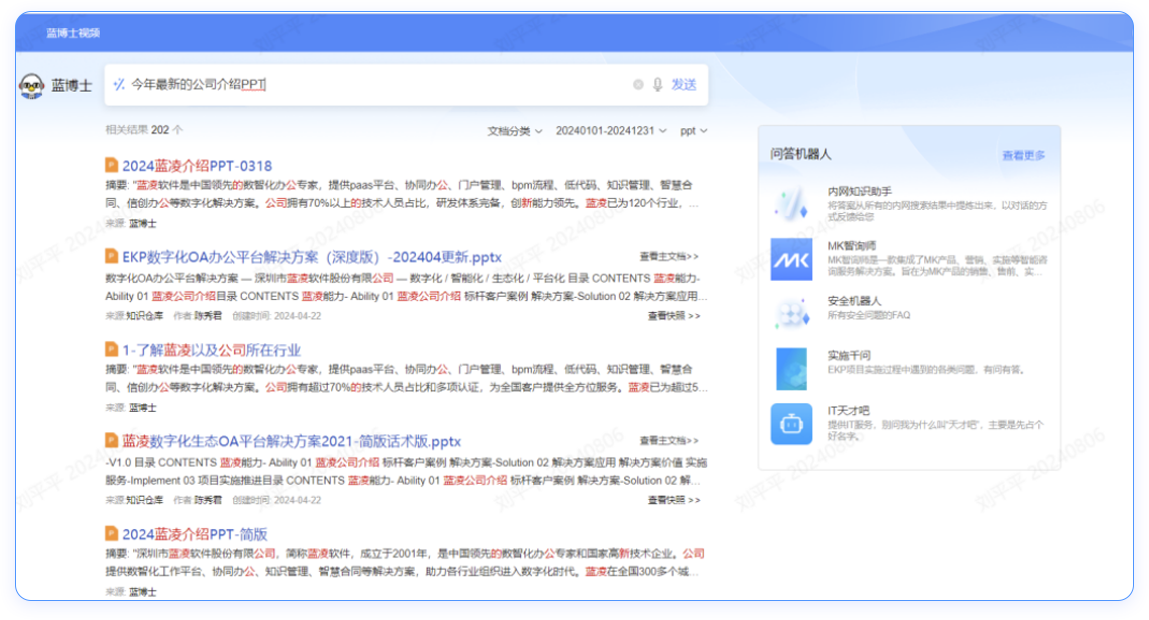This screenshot has width=1149, height=620.
Task: Click the sparkle AI icon in search box
Action: pyautogui.click(x=119, y=84)
